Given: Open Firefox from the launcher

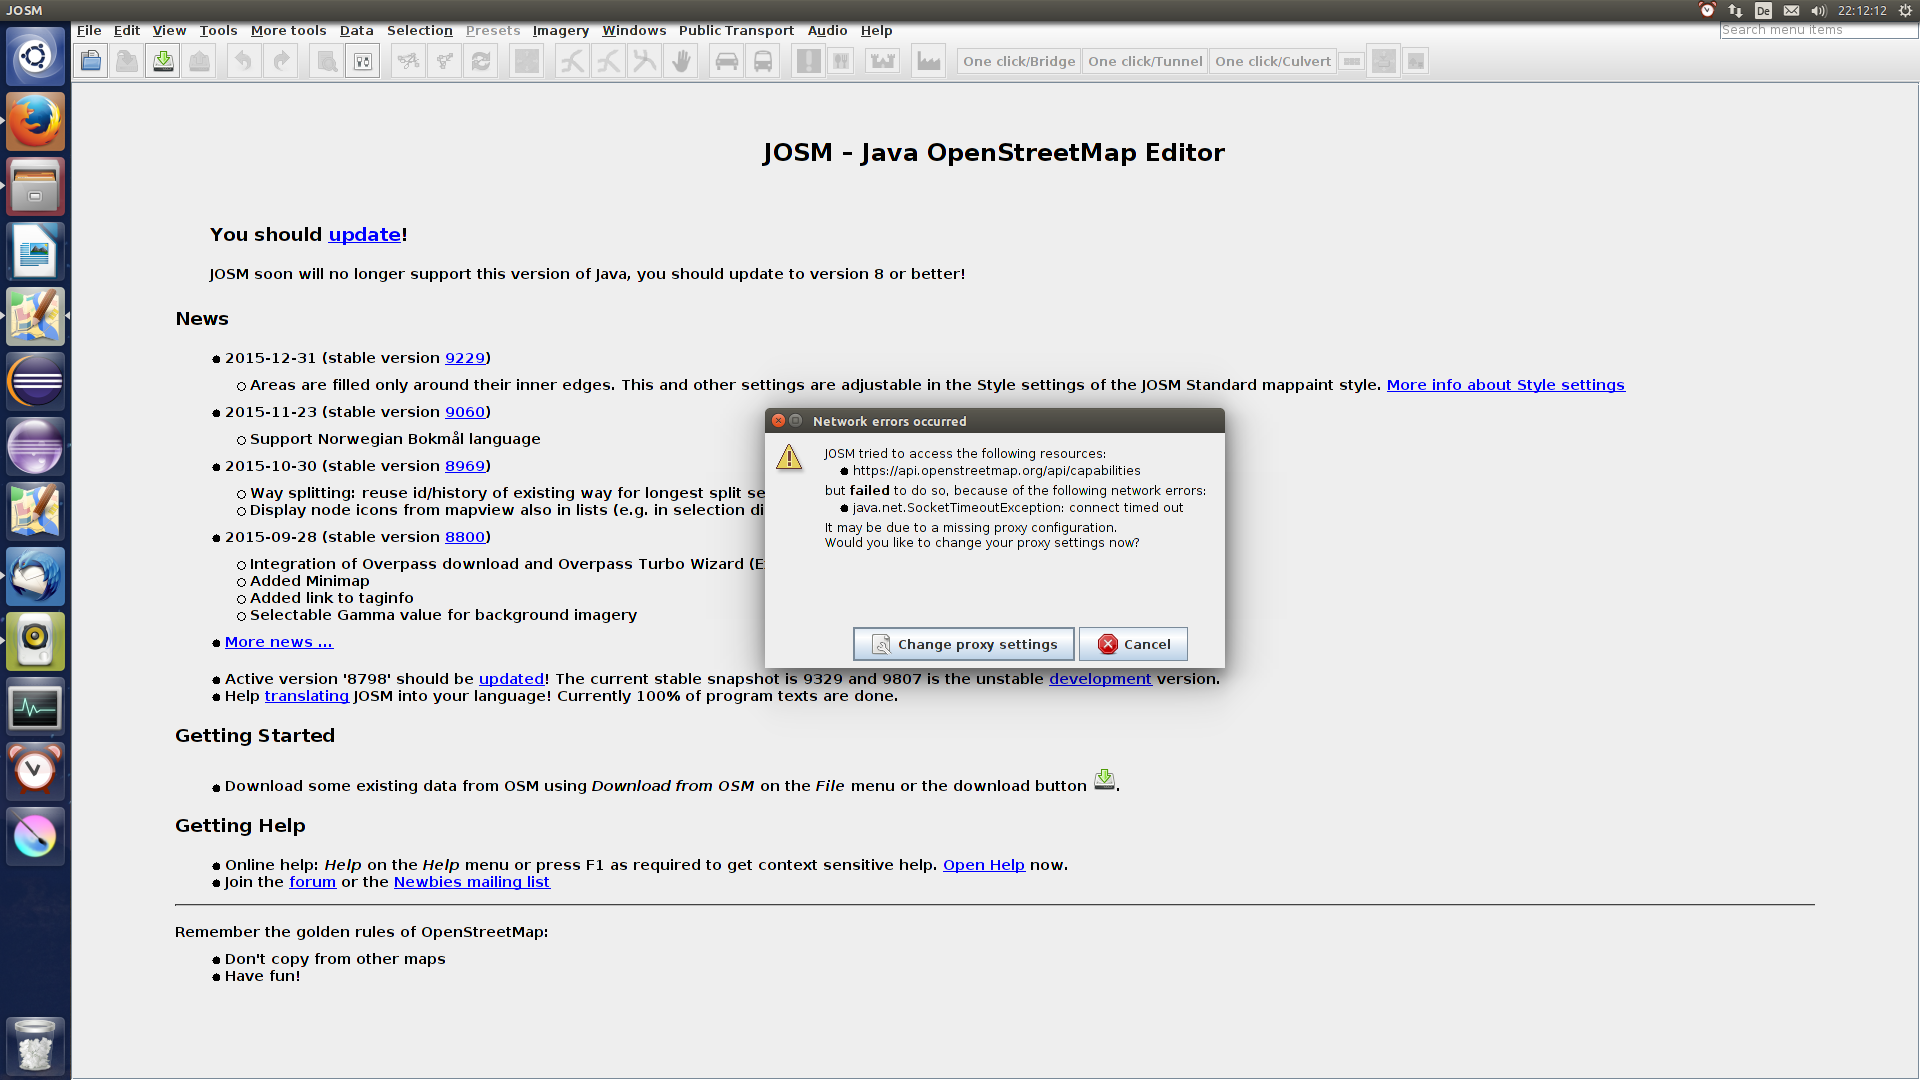Looking at the screenshot, I should pyautogui.click(x=35, y=121).
